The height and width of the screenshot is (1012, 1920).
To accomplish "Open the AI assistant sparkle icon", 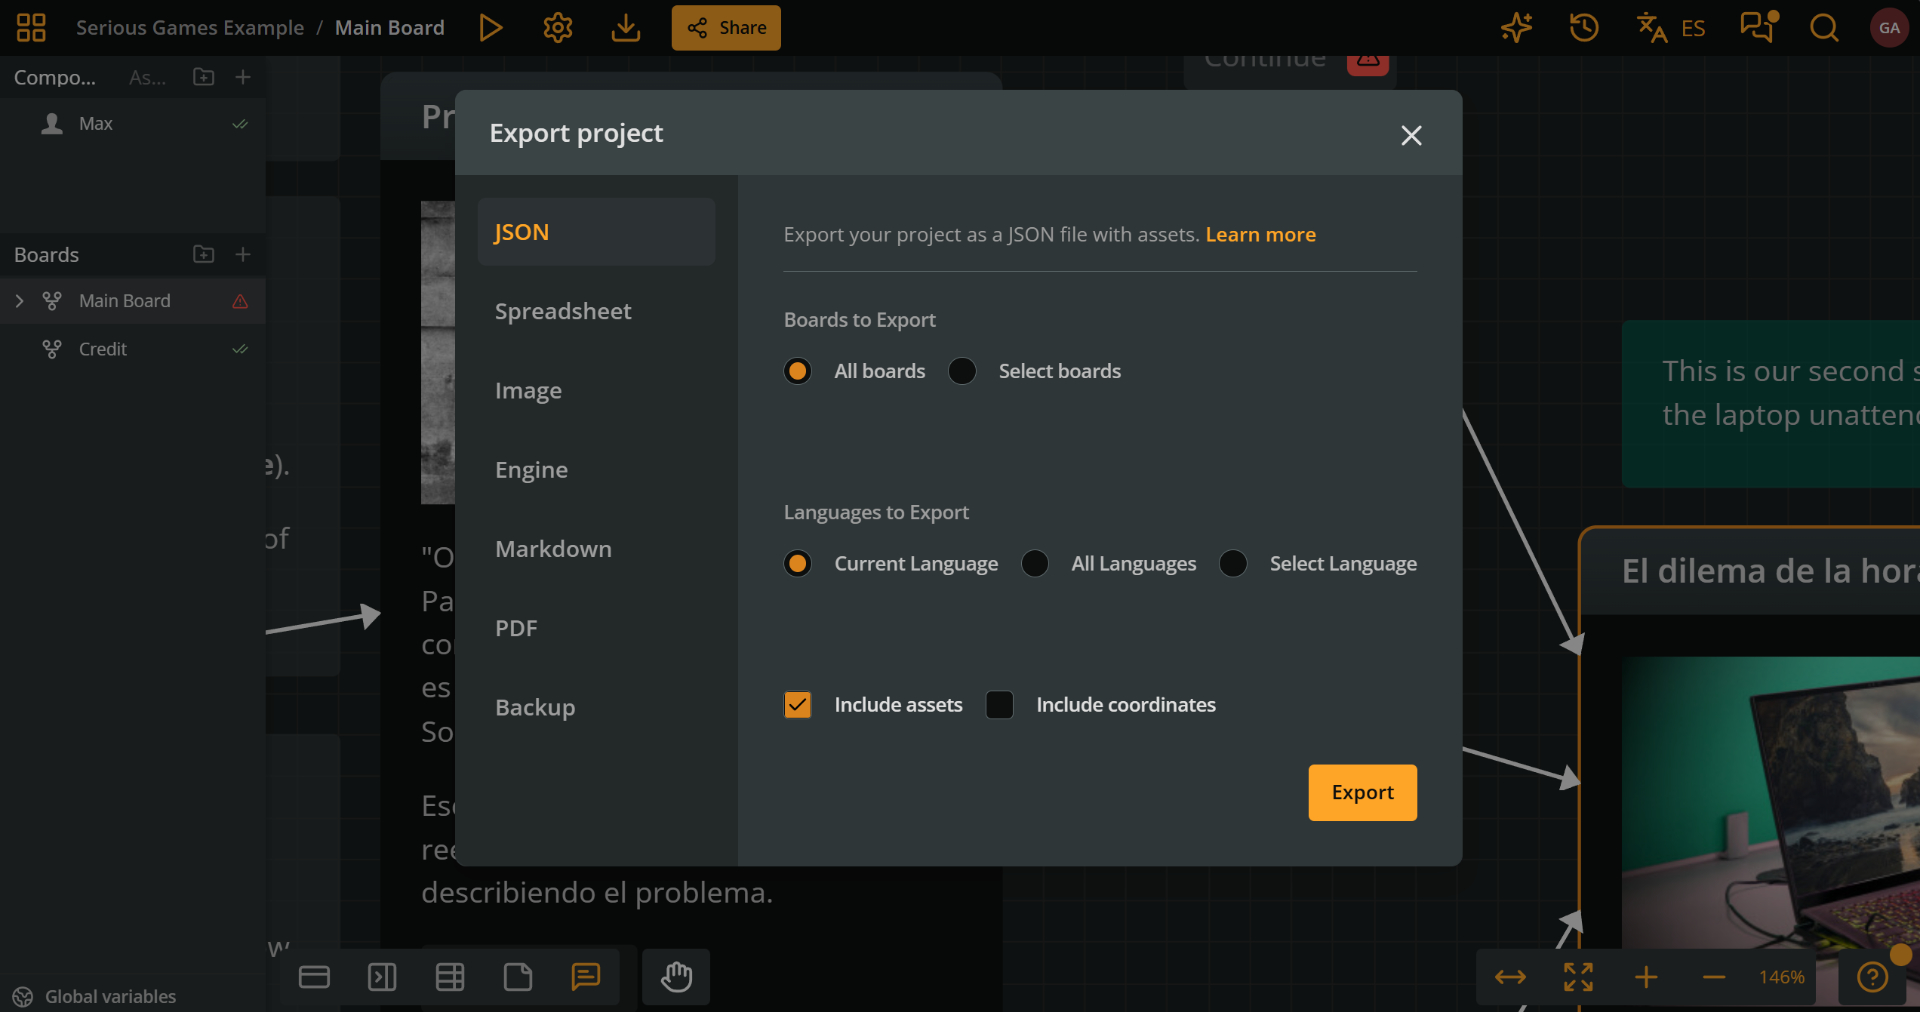I will click(1515, 27).
